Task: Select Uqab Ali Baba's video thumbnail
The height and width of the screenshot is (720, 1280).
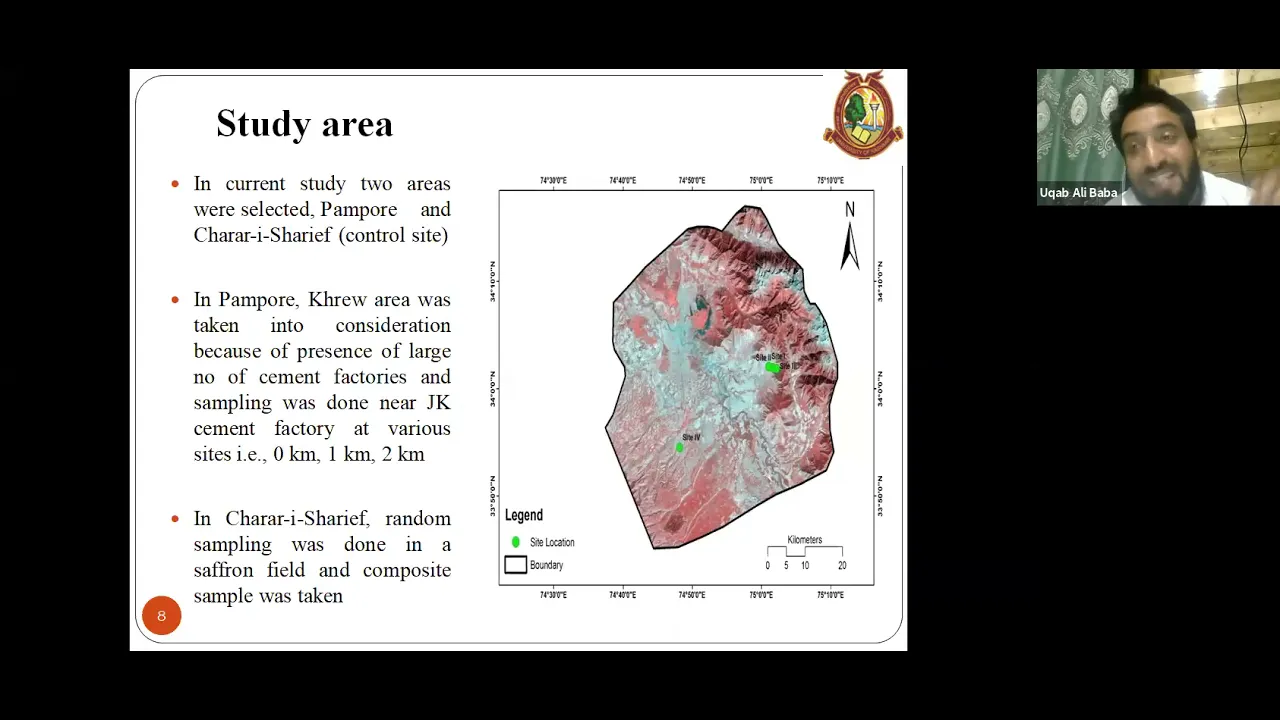Action: [x=1158, y=137]
